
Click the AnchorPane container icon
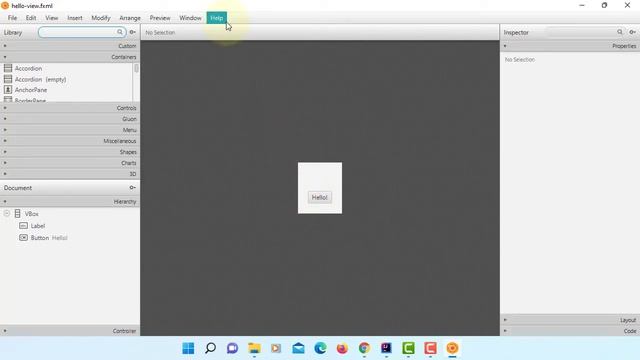[8, 89]
